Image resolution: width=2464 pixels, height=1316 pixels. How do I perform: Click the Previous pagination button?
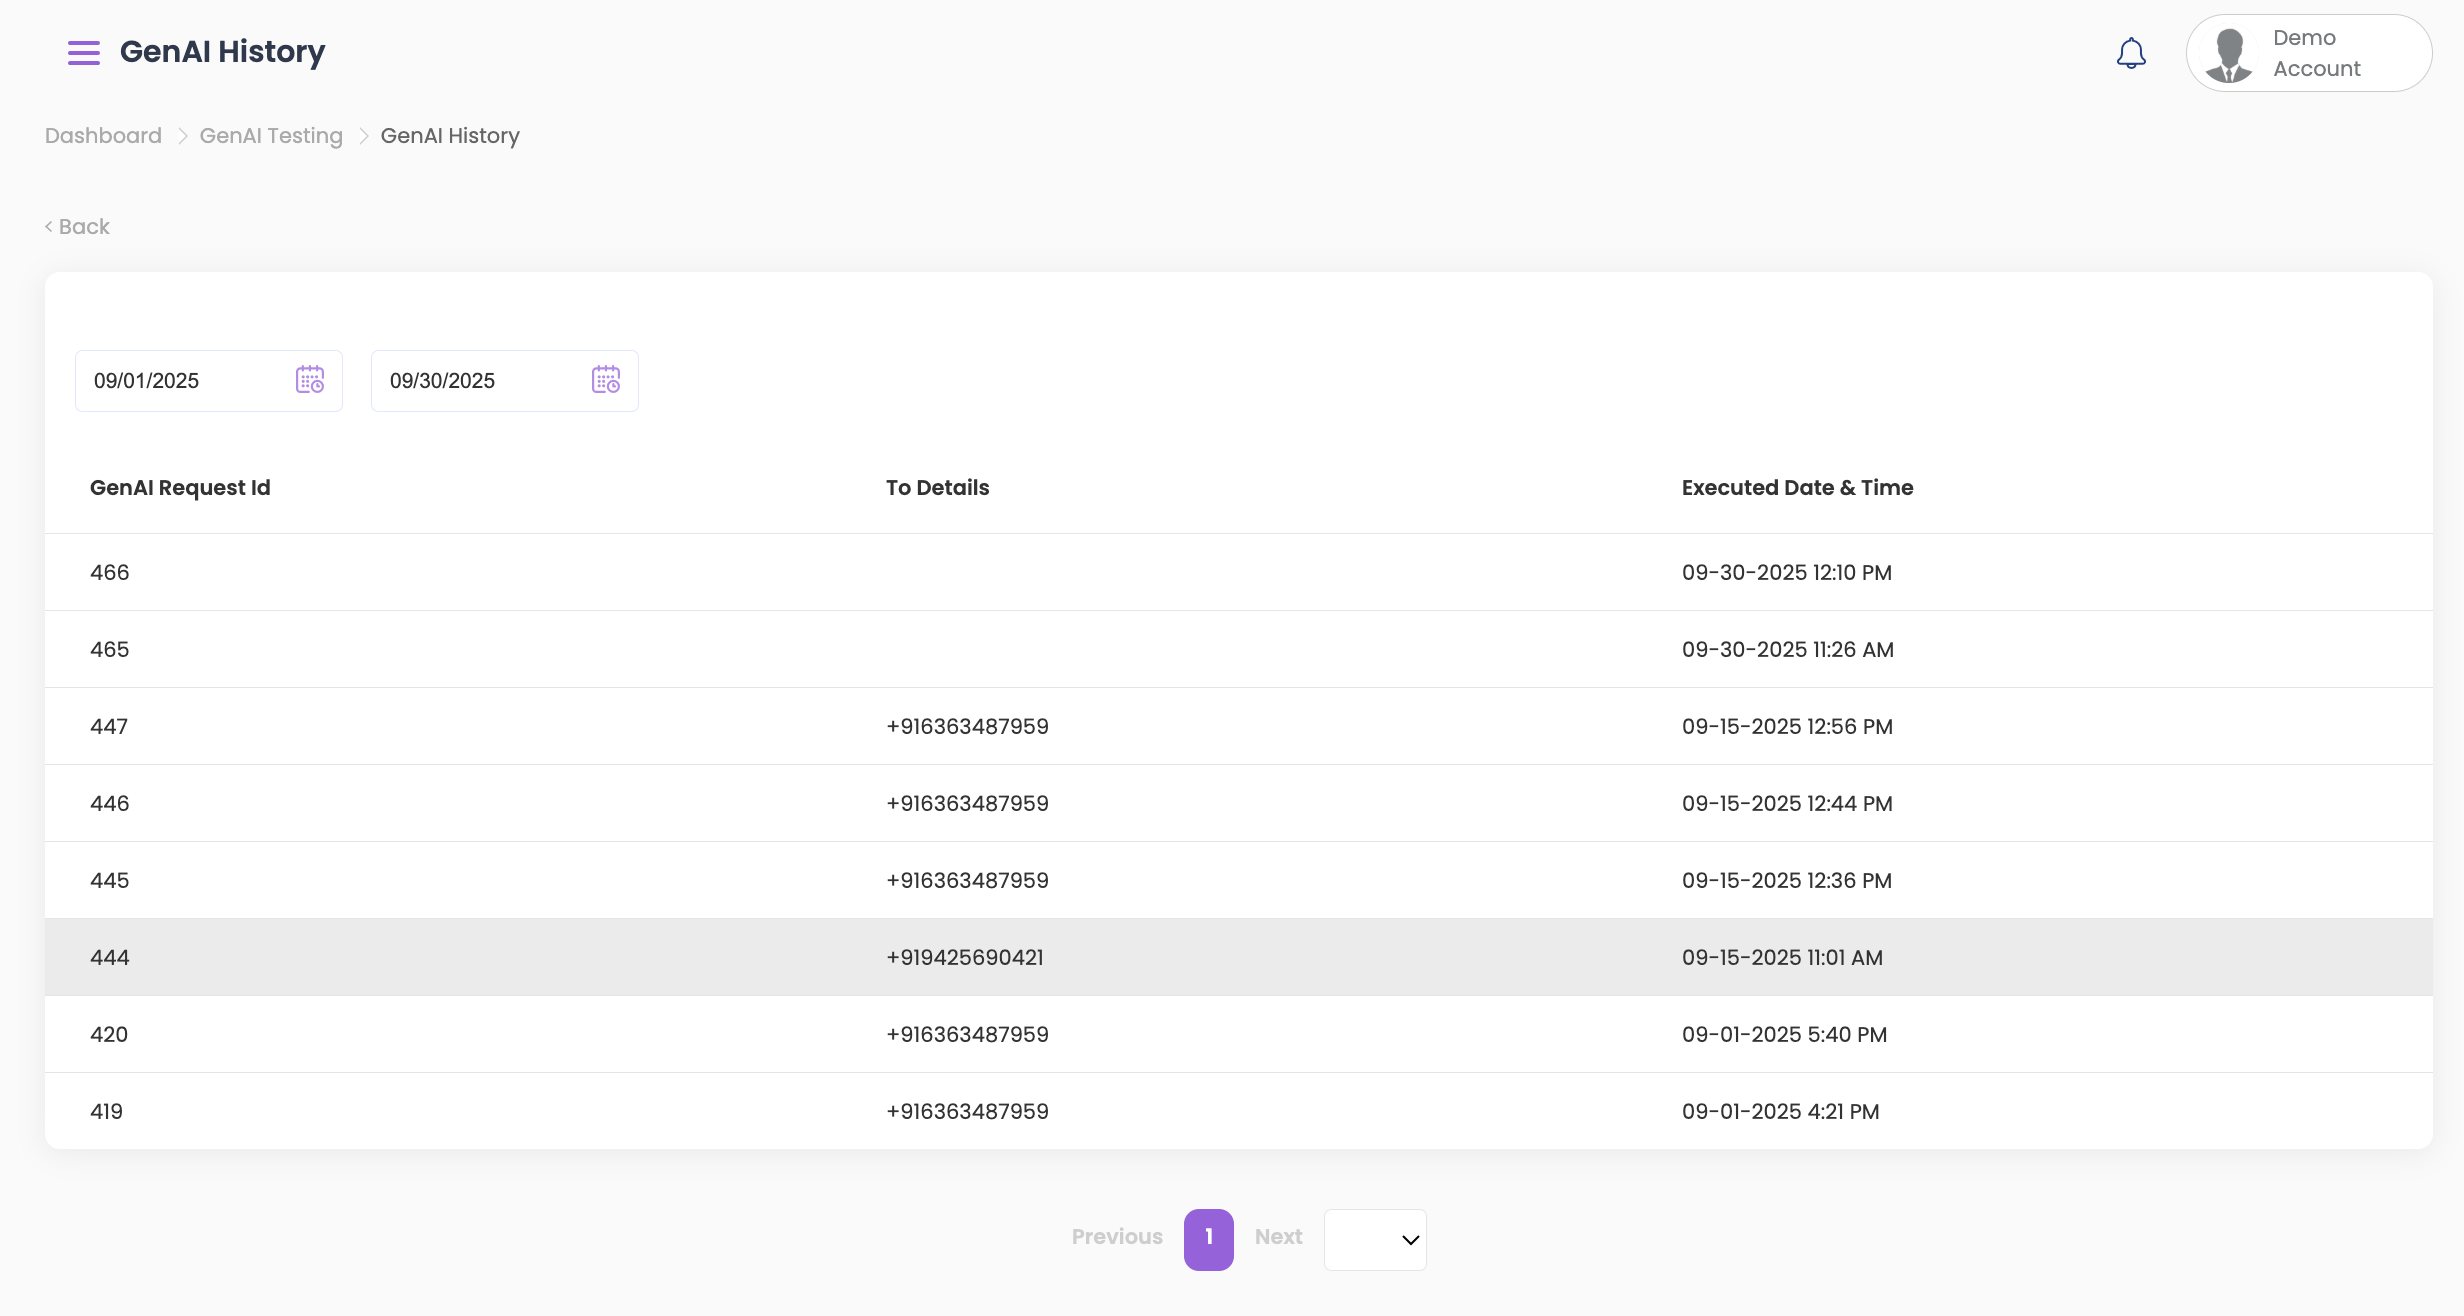pos(1117,1237)
